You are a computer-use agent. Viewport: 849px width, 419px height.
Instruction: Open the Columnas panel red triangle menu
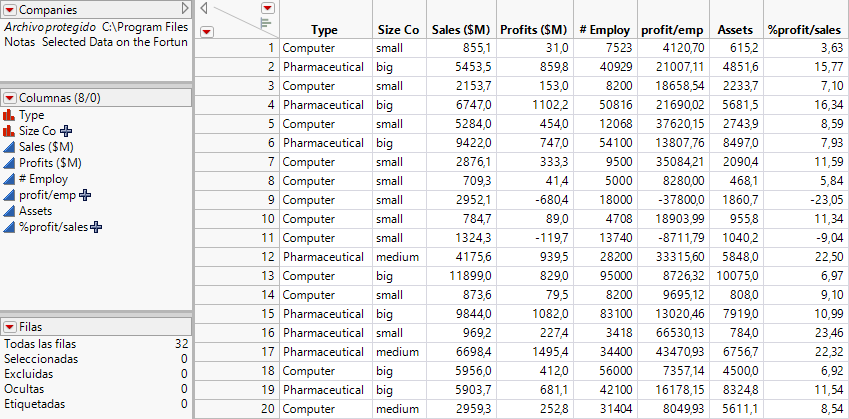pyautogui.click(x=9, y=97)
